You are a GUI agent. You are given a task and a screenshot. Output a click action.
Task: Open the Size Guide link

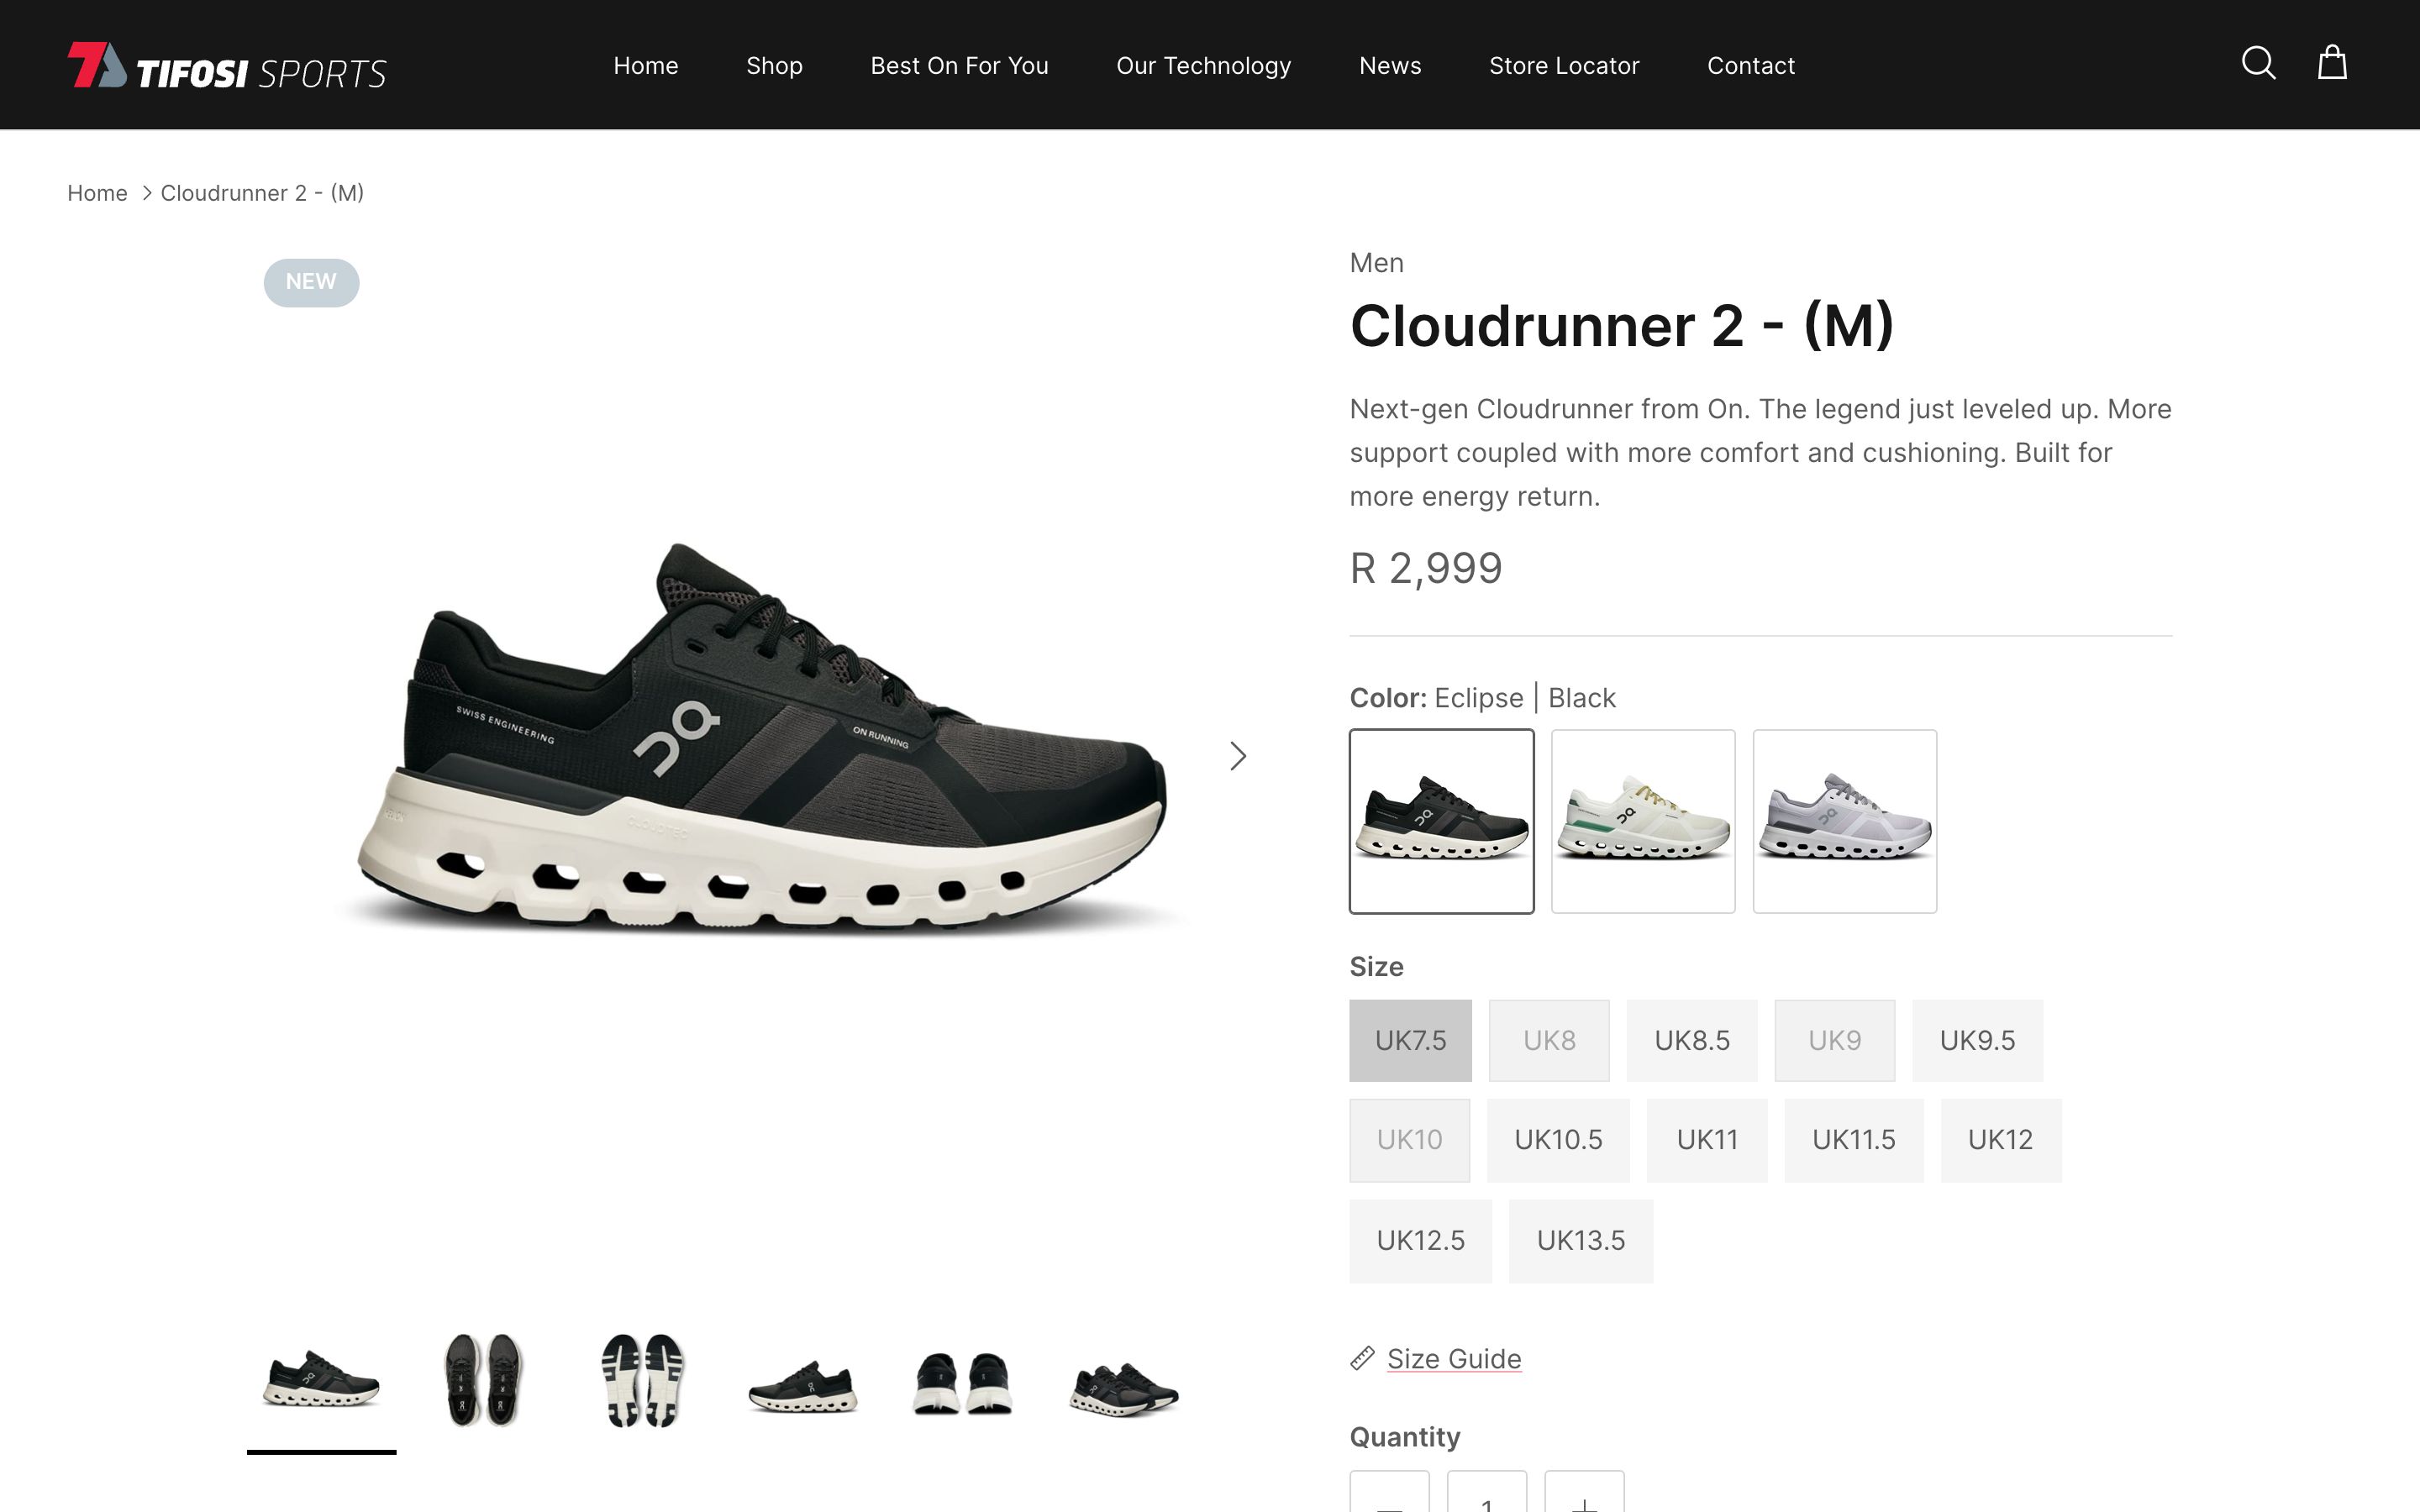click(1454, 1359)
